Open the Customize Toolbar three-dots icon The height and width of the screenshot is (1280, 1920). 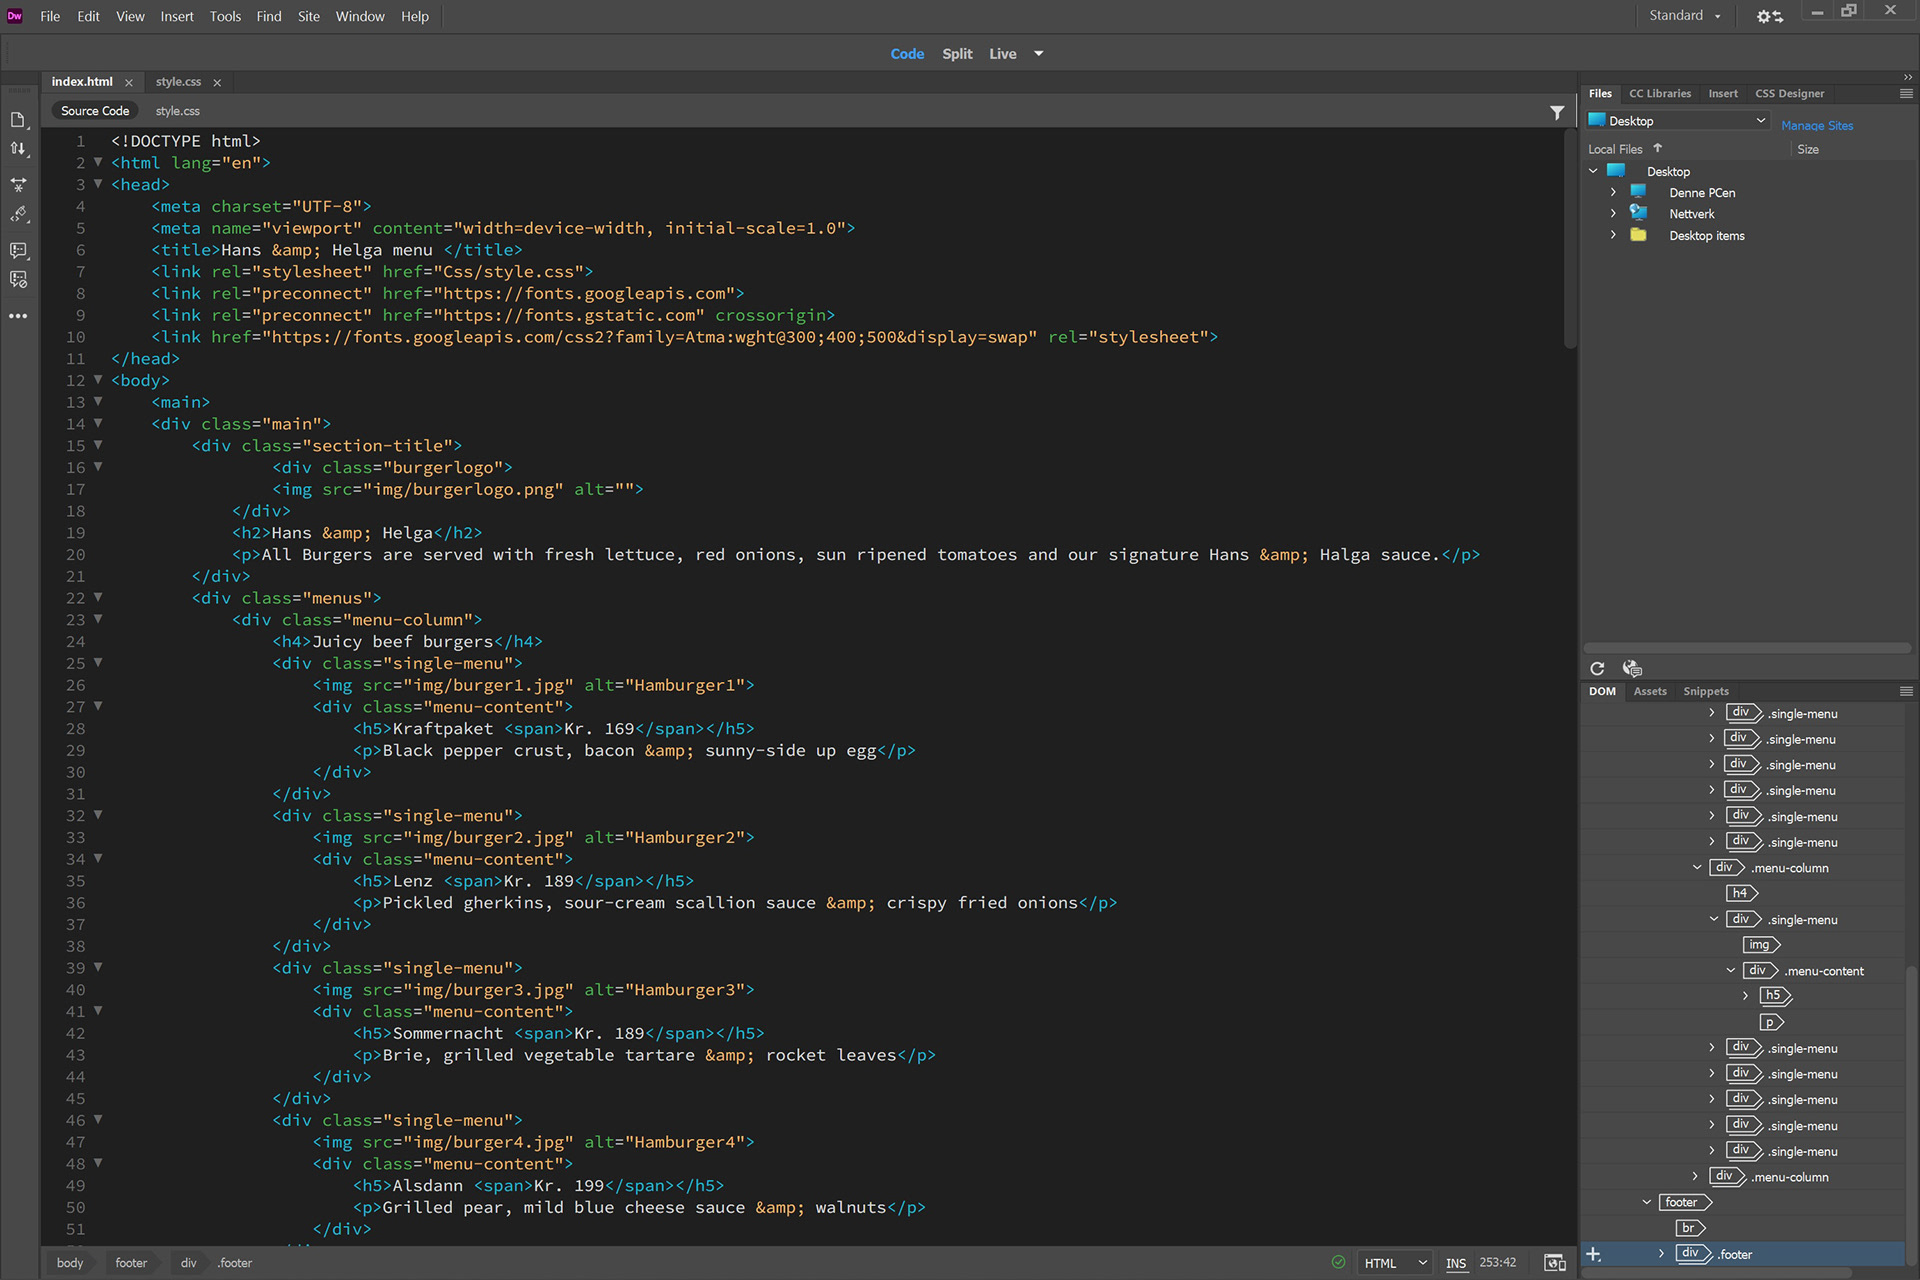(x=18, y=316)
